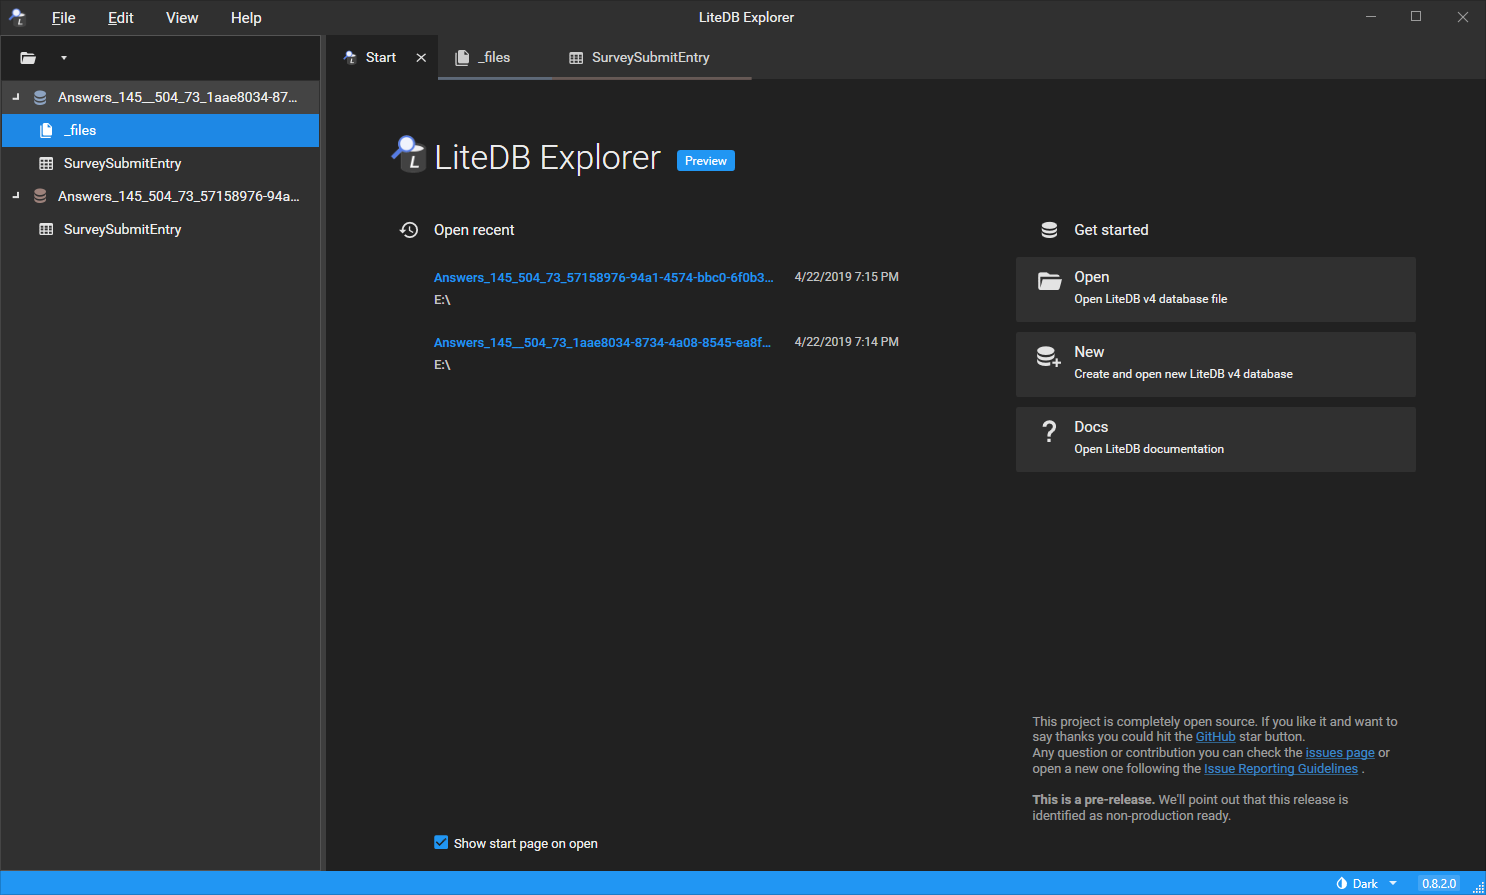Click the Open recent history icon
The width and height of the screenshot is (1486, 895).
pyautogui.click(x=409, y=230)
